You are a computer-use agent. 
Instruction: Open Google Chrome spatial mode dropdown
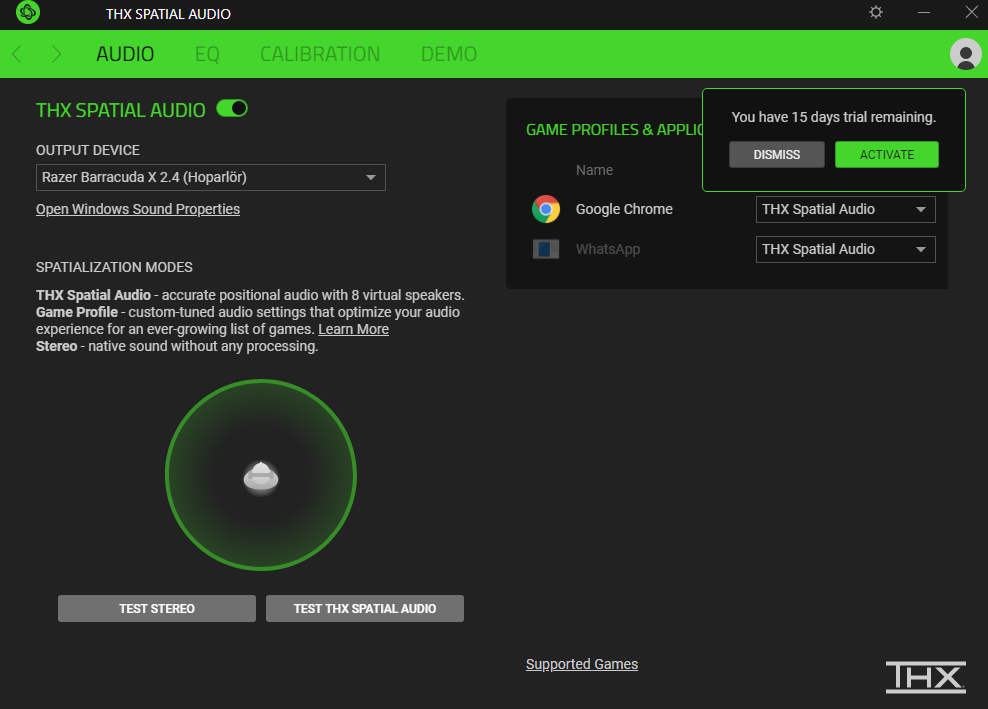pyautogui.click(x=846, y=209)
